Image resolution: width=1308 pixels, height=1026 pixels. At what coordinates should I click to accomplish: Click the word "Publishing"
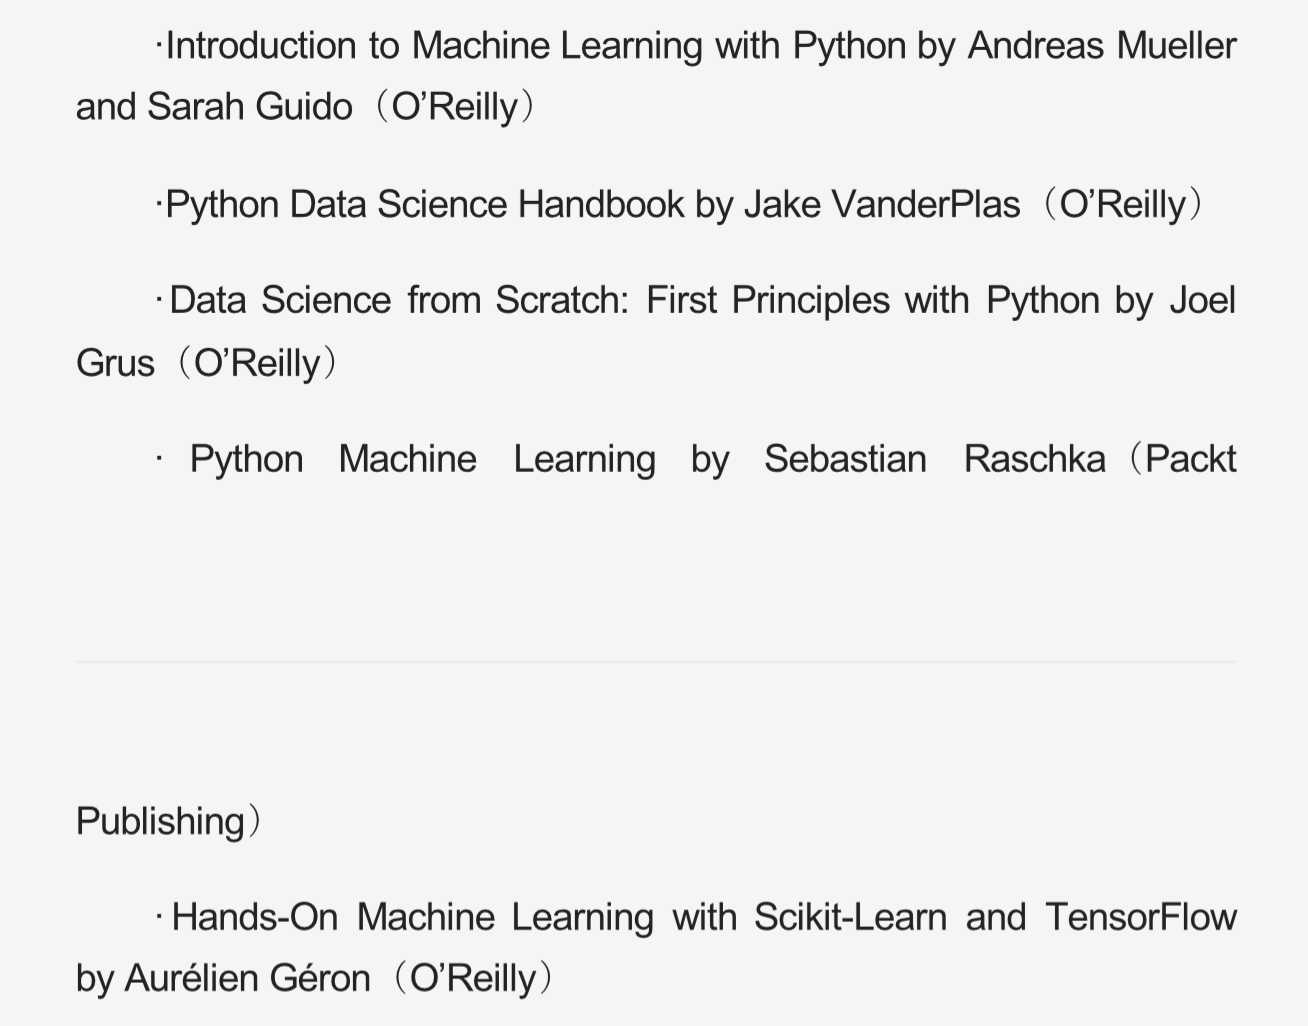[x=160, y=821]
